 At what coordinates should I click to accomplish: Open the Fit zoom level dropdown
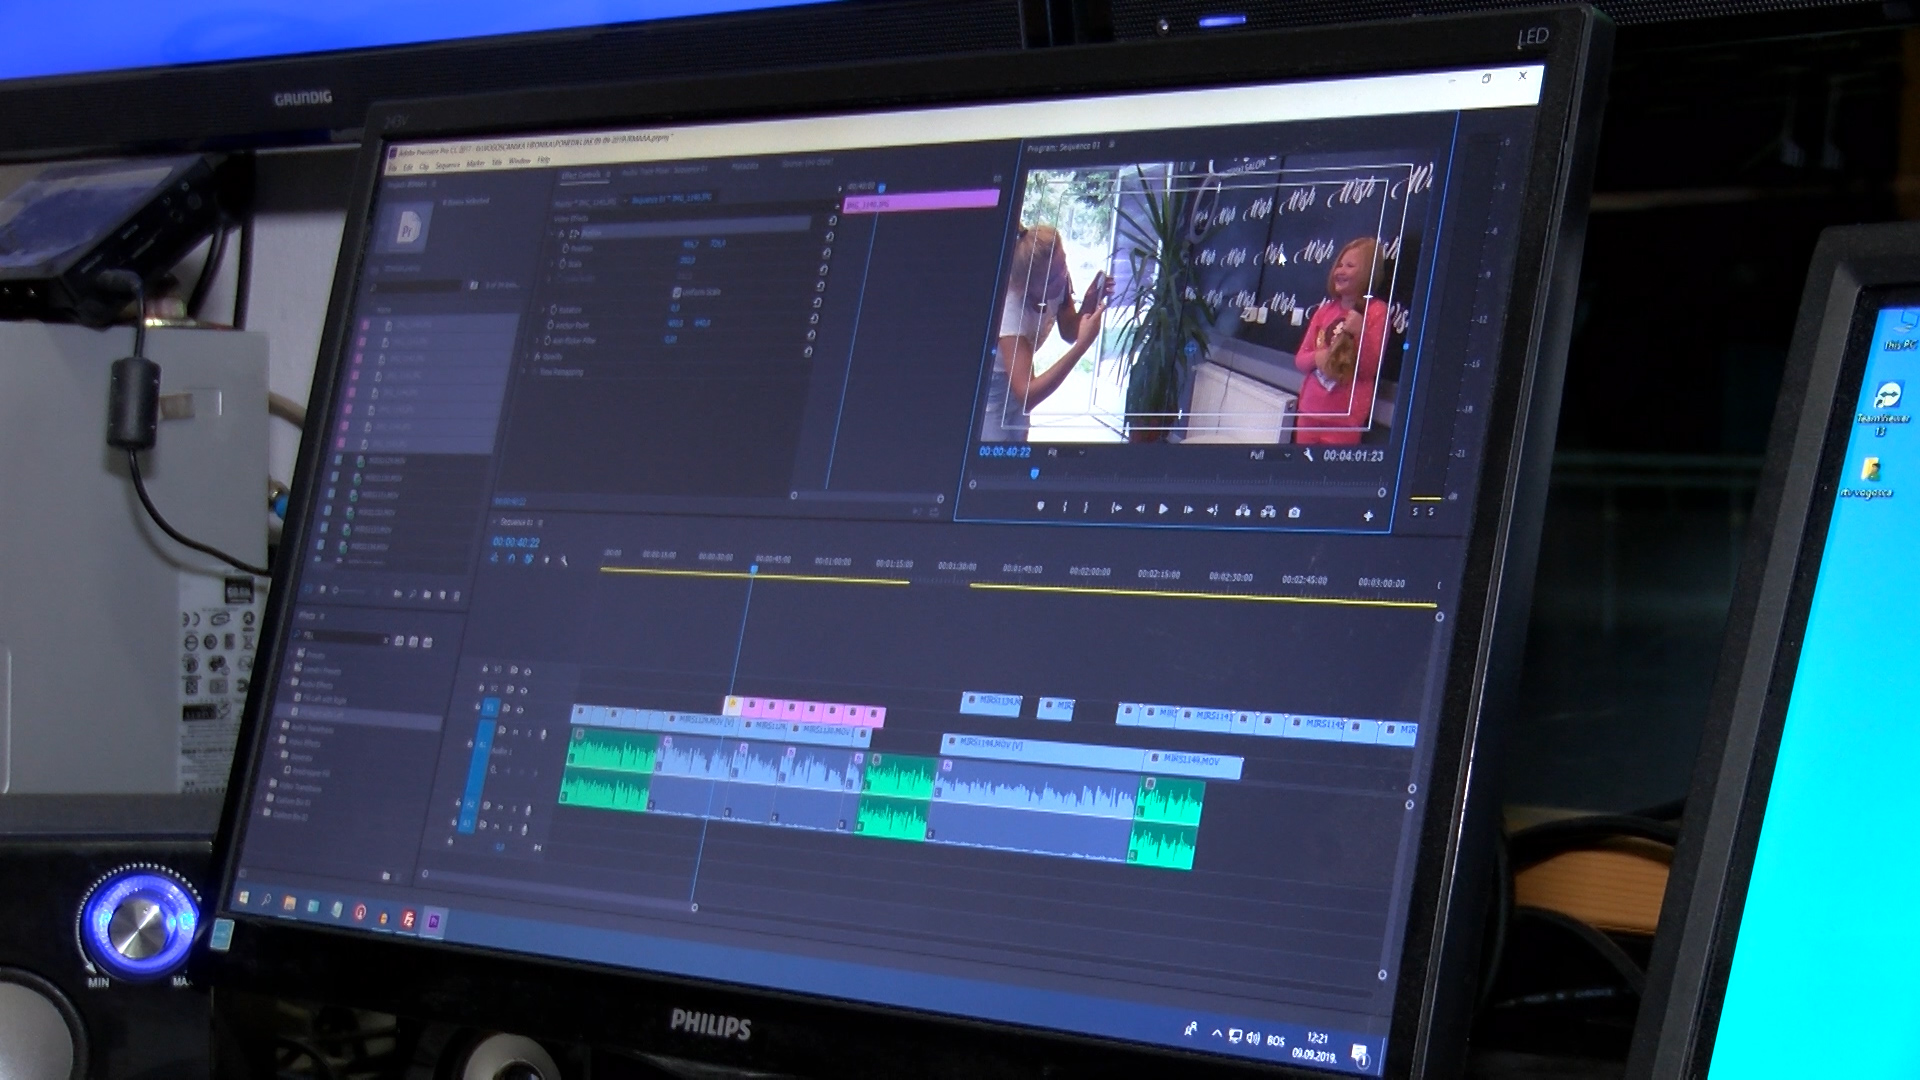pyautogui.click(x=1064, y=453)
